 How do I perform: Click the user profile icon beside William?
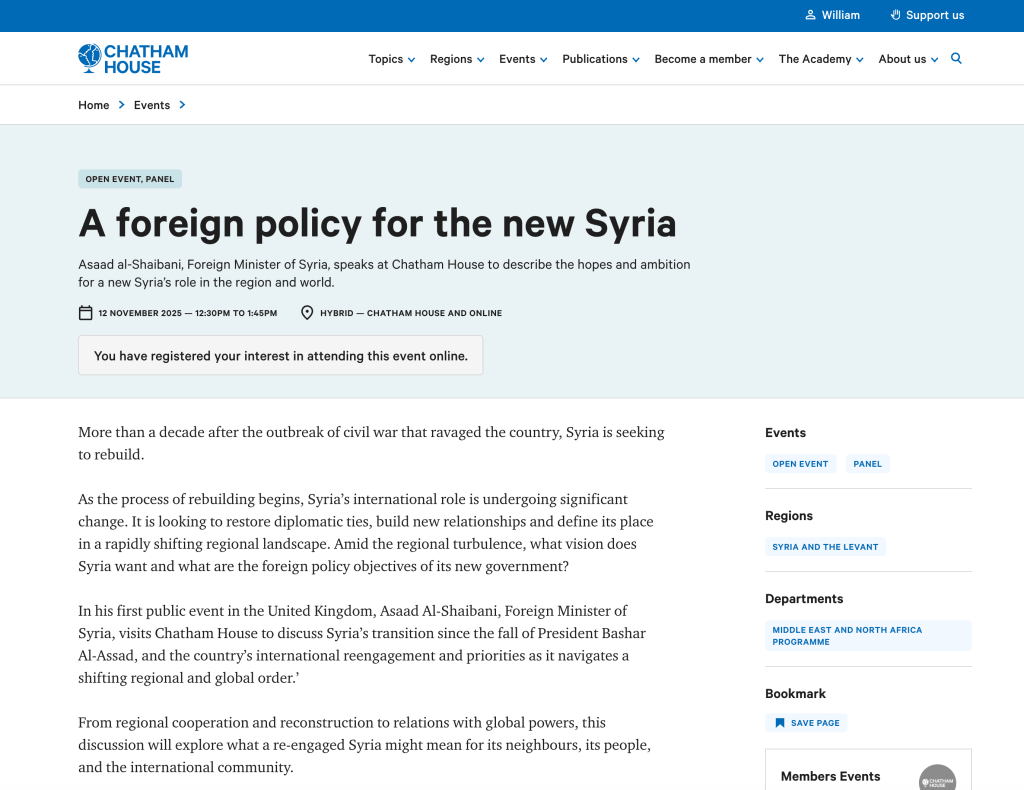pyautogui.click(x=810, y=15)
